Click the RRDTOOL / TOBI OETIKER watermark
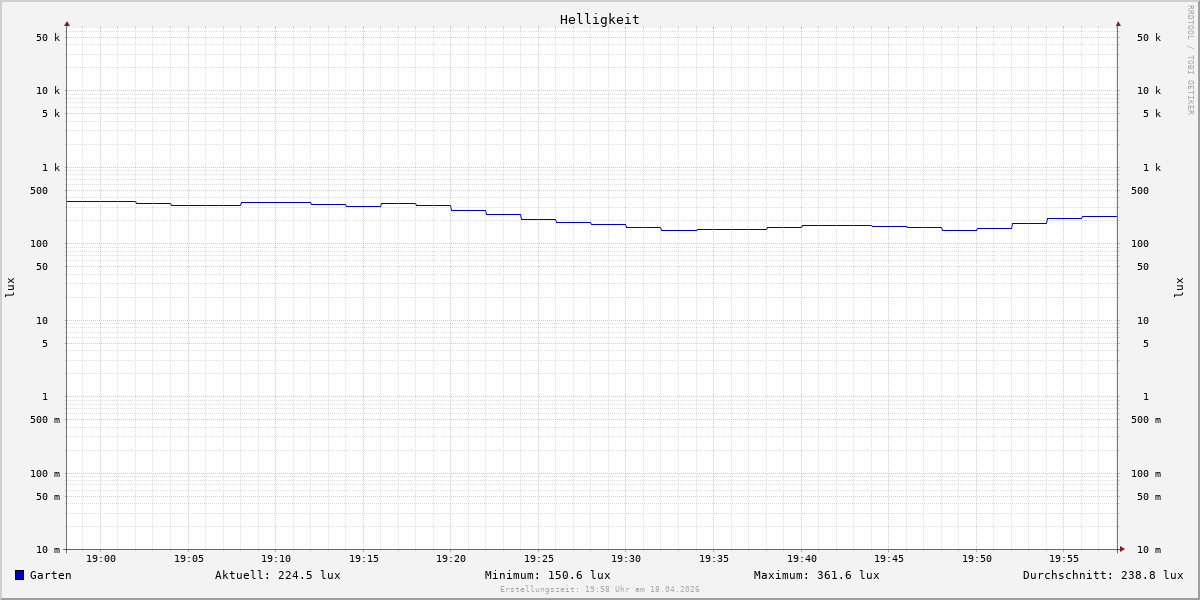This screenshot has width=1200, height=600. 1190,60
